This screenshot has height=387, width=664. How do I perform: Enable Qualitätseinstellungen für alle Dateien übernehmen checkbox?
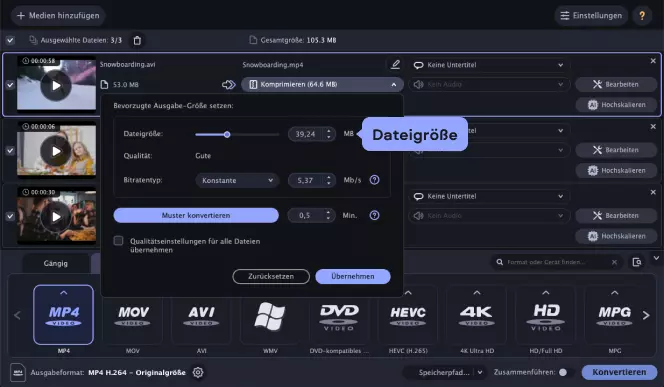pyautogui.click(x=119, y=241)
